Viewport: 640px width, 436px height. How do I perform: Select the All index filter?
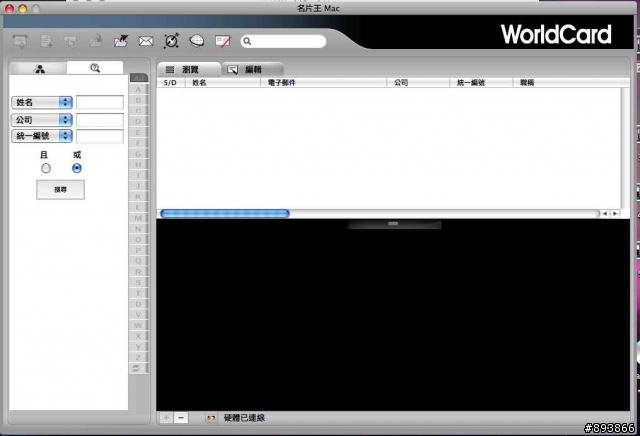coord(139,78)
